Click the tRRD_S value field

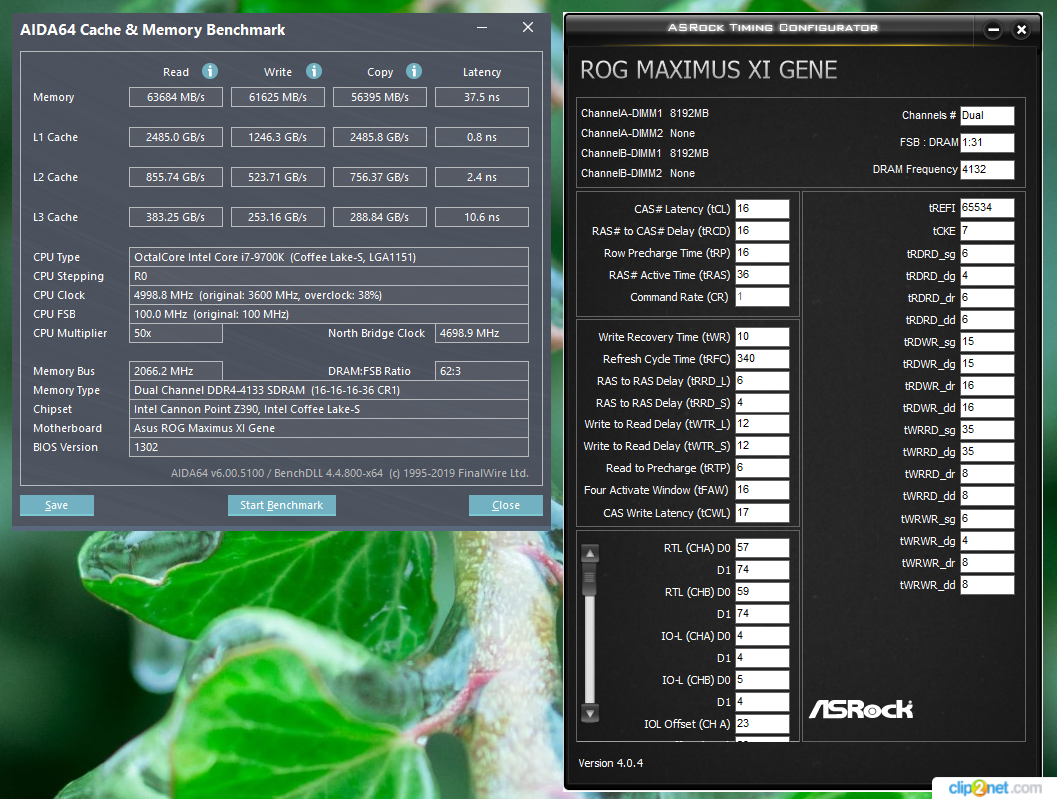click(762, 403)
